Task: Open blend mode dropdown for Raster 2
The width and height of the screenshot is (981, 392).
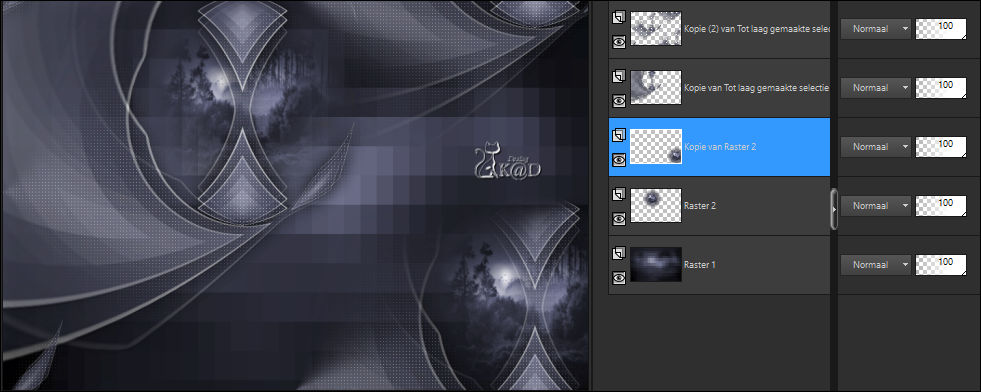Action: pyautogui.click(x=875, y=206)
